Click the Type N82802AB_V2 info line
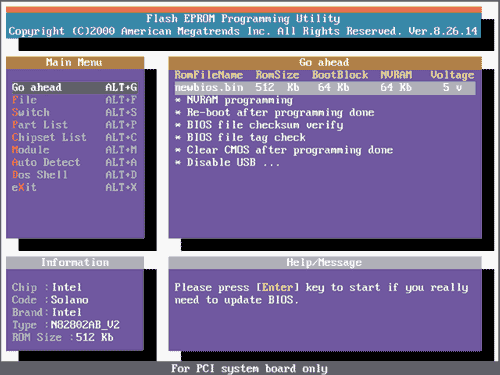This screenshot has width=500, height=375. click(x=66, y=325)
